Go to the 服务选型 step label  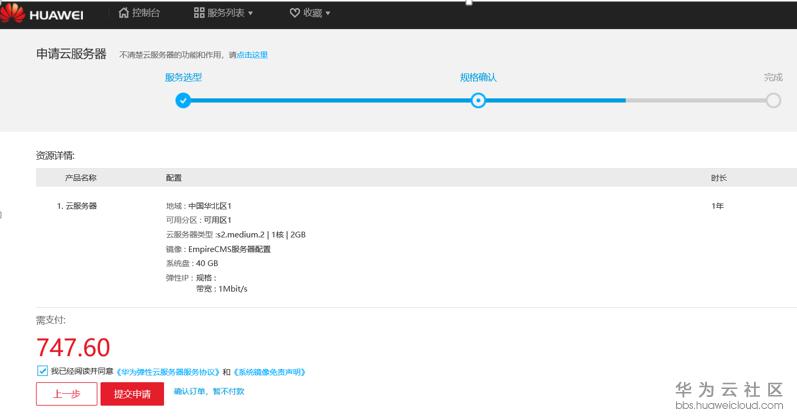(x=183, y=77)
